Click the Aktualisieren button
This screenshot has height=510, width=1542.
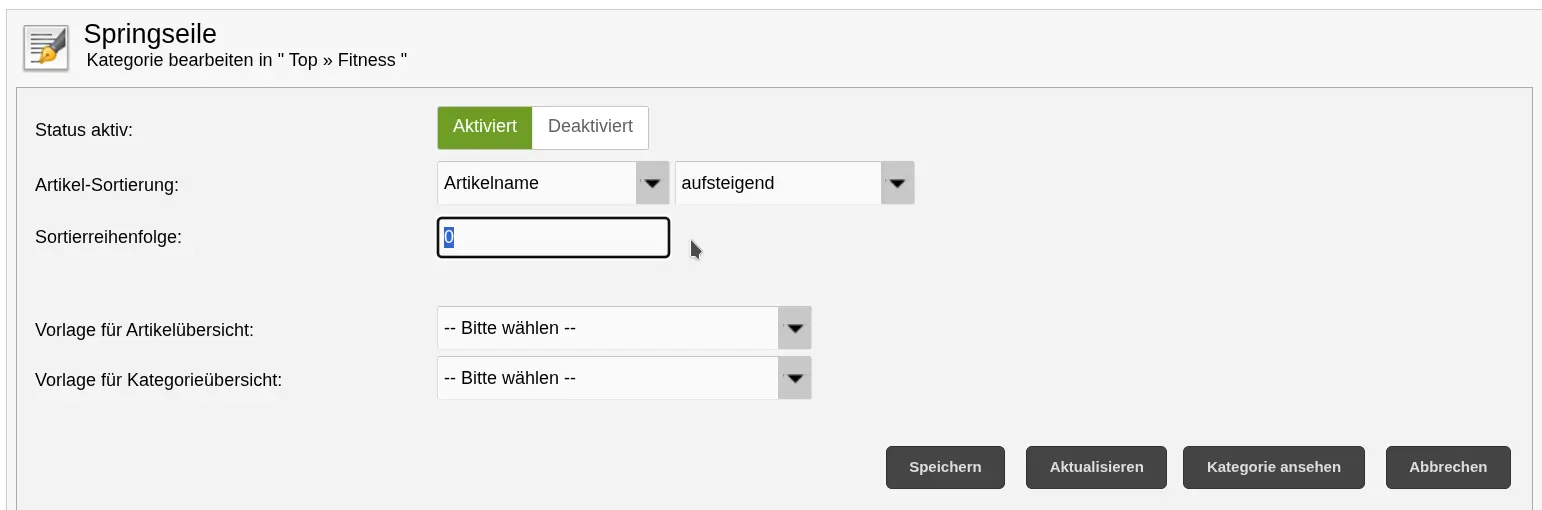pos(1096,467)
